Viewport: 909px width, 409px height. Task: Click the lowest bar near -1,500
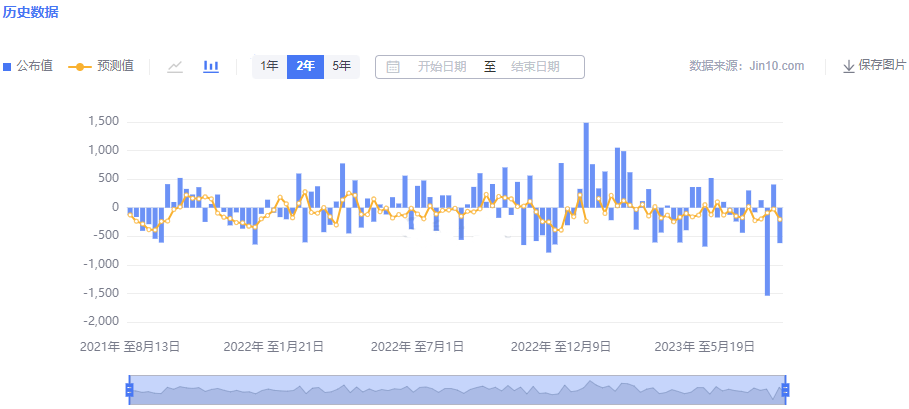(767, 250)
